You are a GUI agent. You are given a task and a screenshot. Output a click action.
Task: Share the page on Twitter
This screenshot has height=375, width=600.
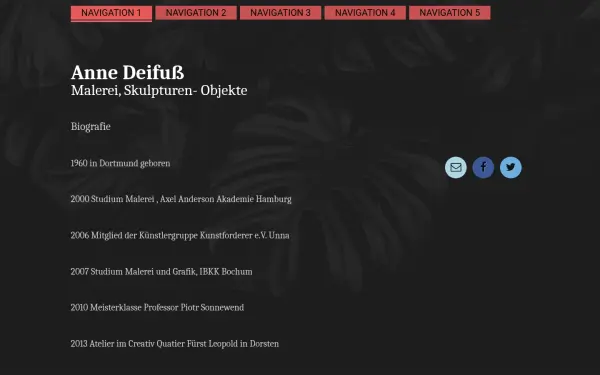point(510,168)
